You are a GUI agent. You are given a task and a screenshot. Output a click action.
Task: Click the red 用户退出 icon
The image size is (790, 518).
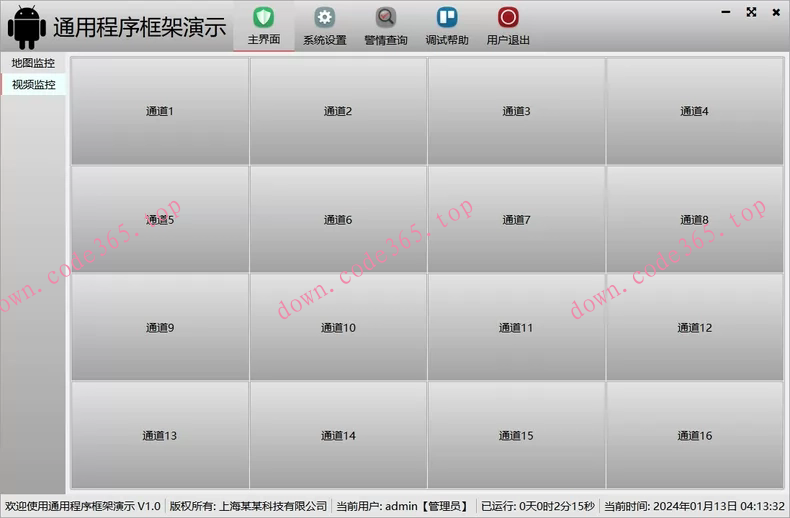tap(508, 18)
